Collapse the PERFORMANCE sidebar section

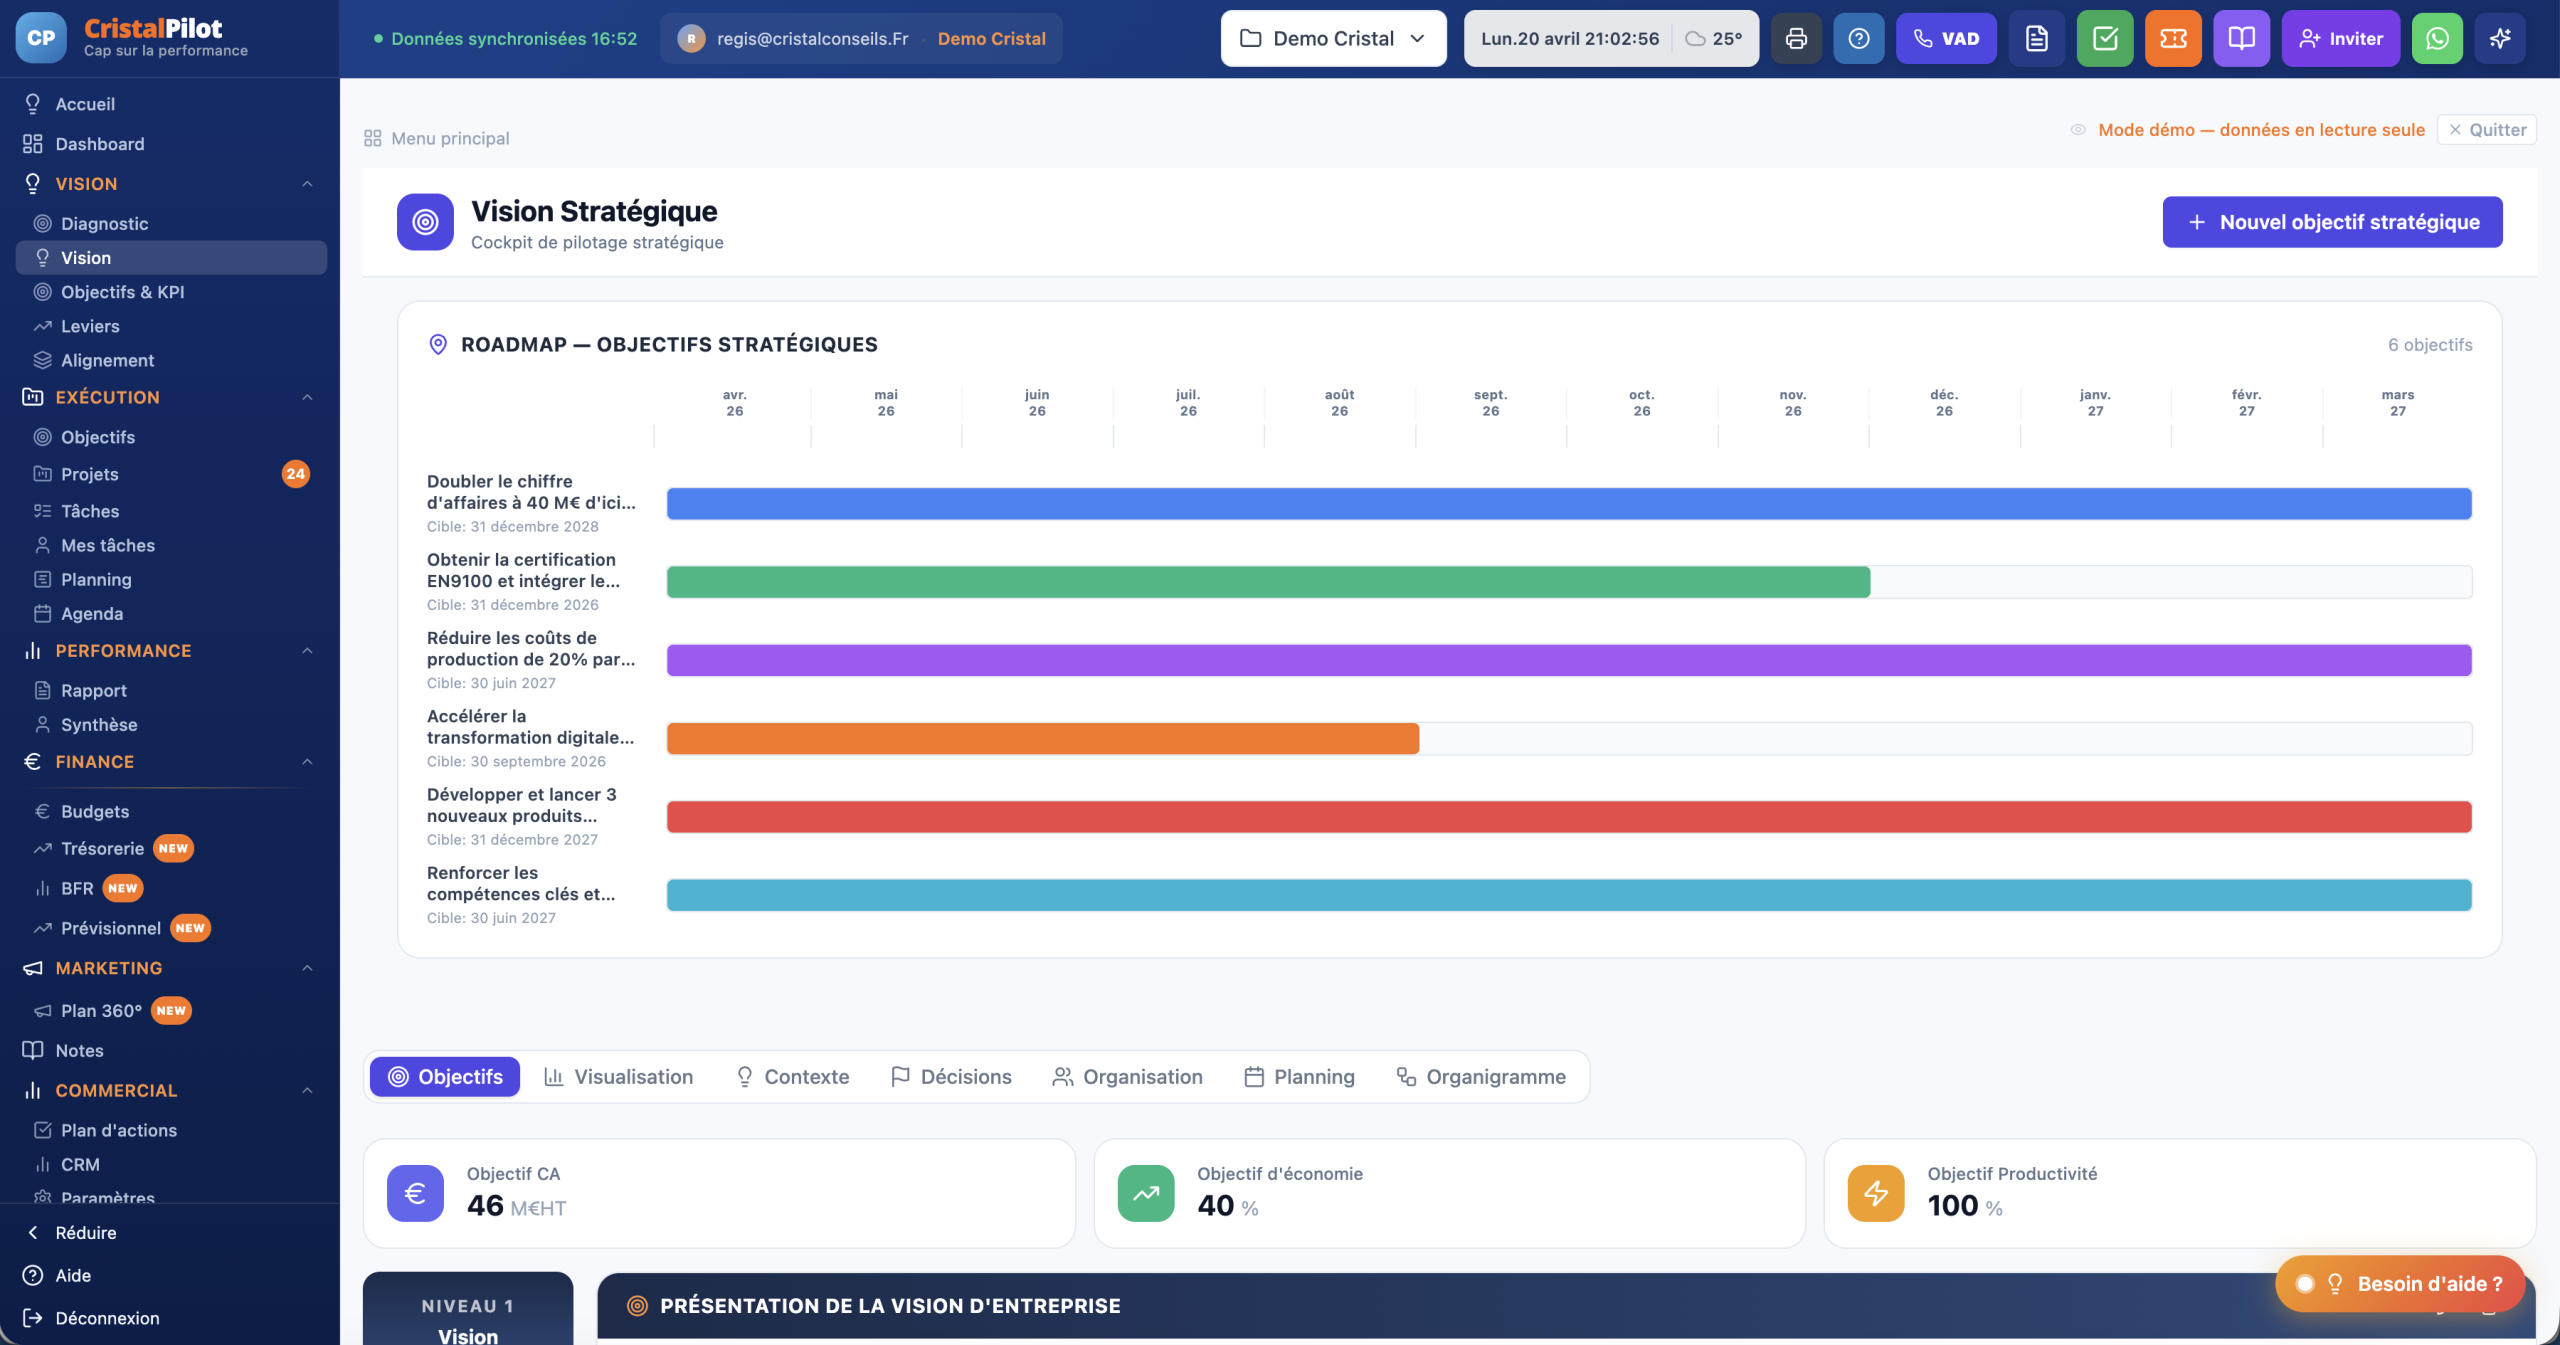click(x=307, y=651)
